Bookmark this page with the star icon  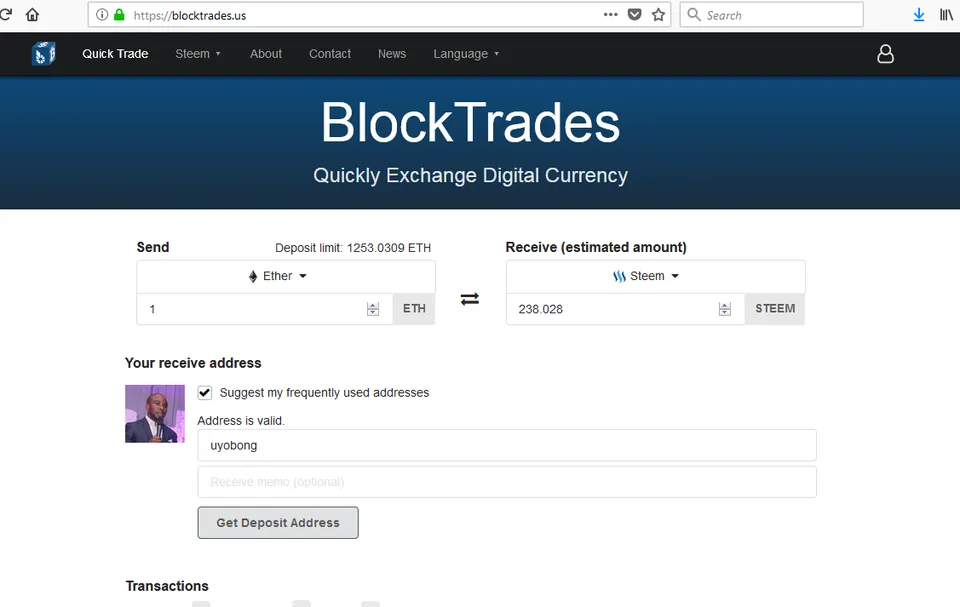(658, 15)
